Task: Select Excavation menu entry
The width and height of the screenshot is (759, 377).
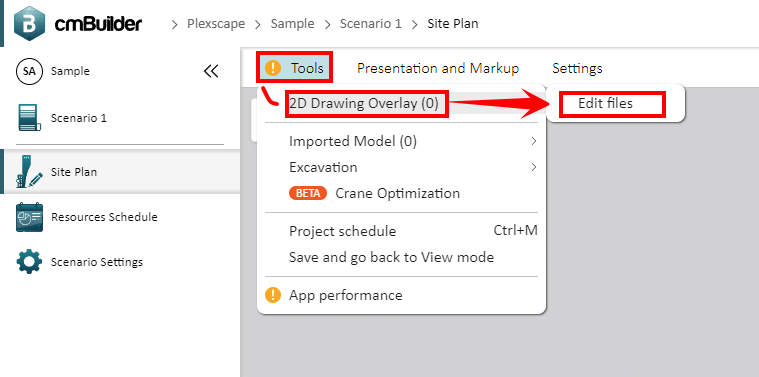Action: pyautogui.click(x=323, y=167)
